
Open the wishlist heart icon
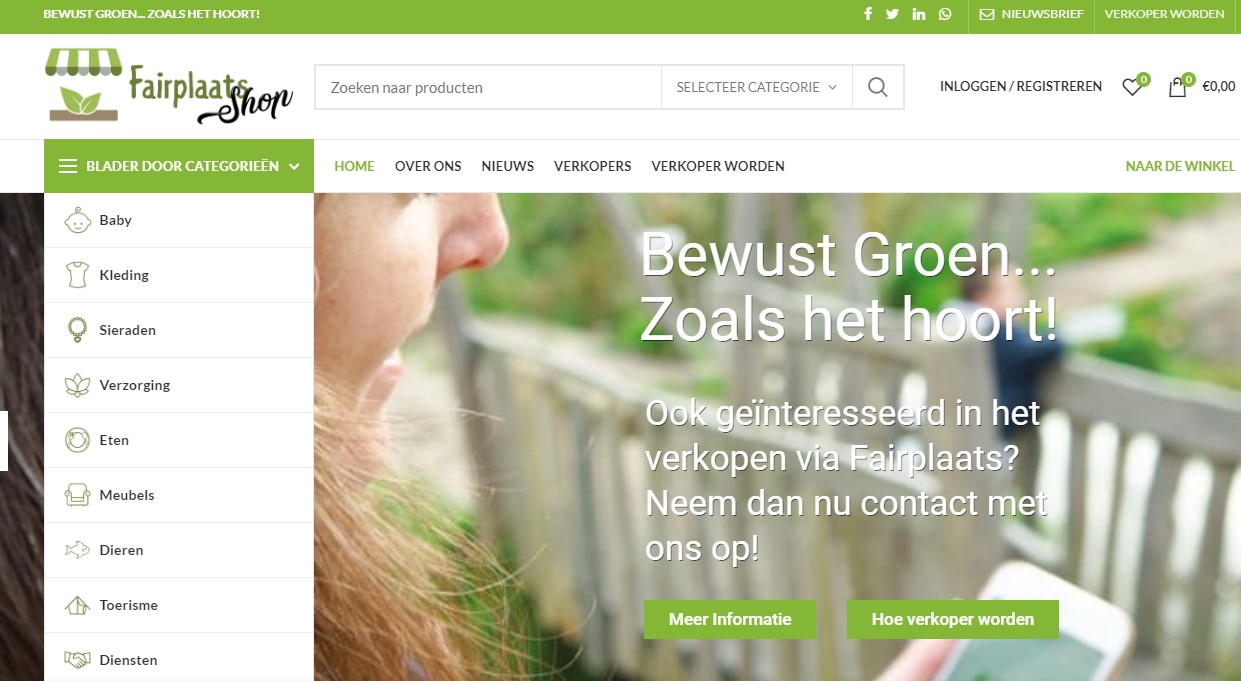pos(1132,87)
